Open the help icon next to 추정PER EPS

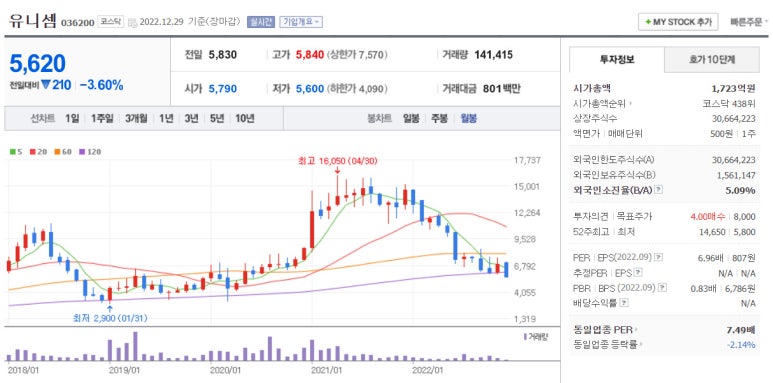[638, 273]
